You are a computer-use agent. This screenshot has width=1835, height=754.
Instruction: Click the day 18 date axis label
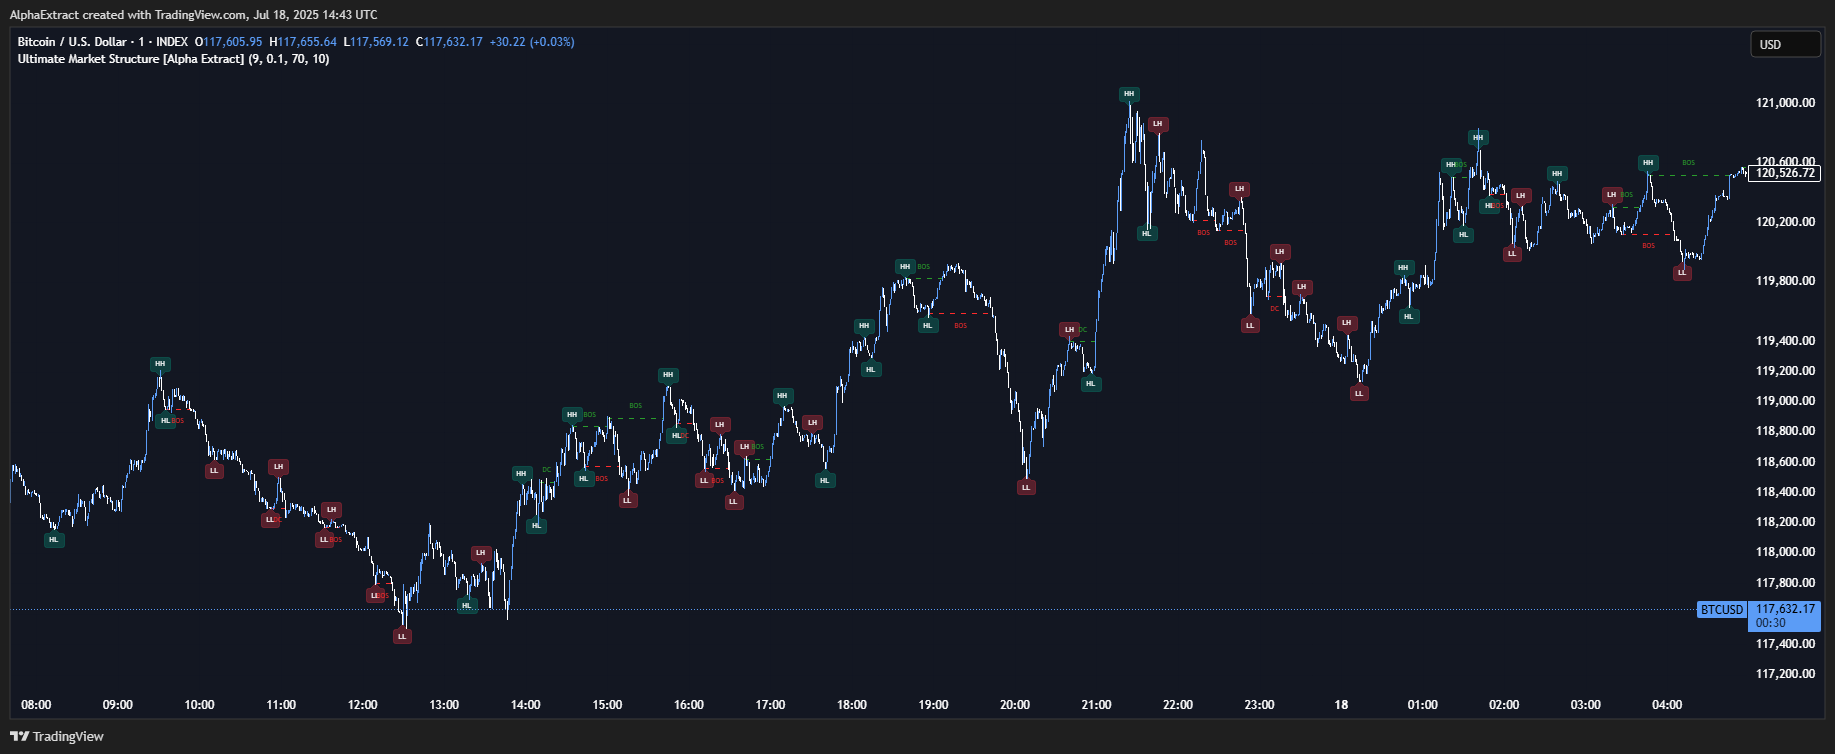[x=1341, y=705]
